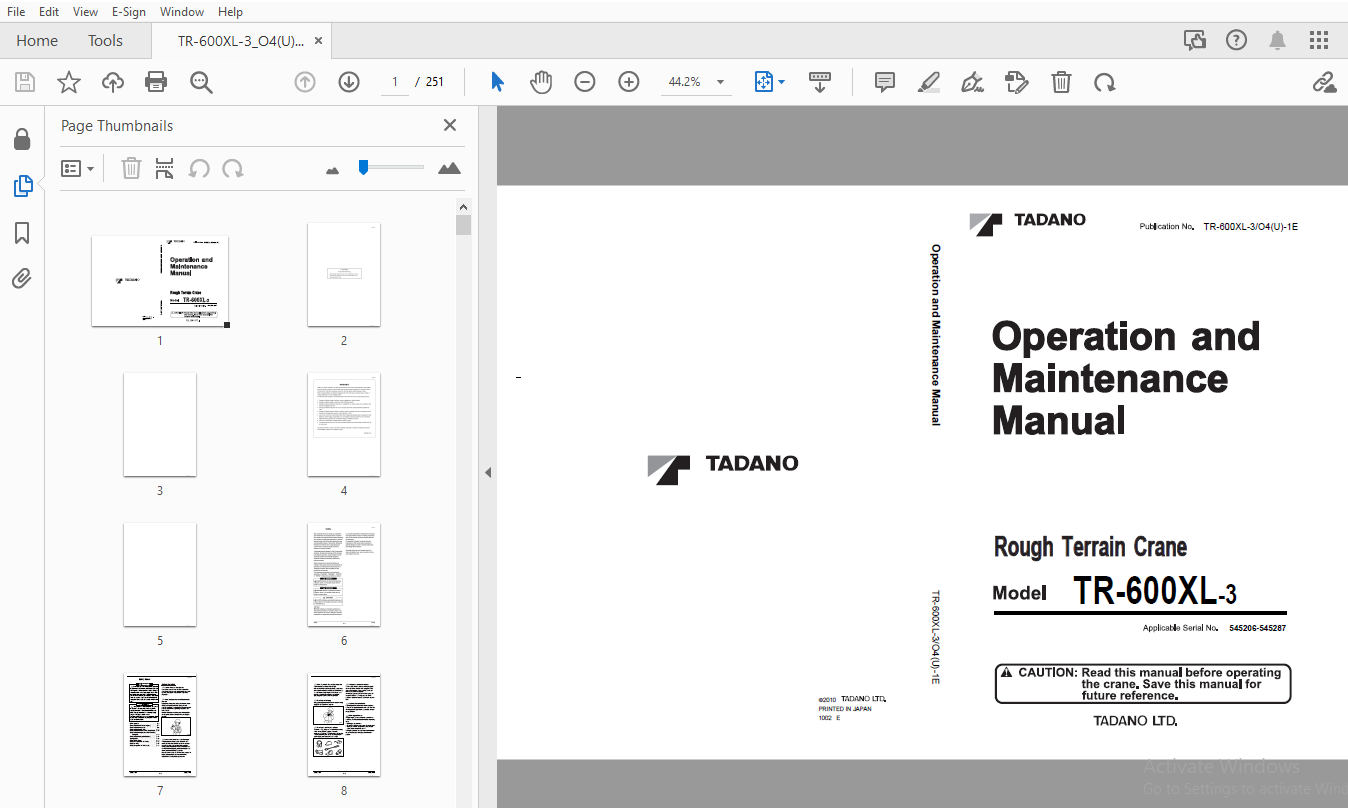Screen dimensions: 1348x808
Task: Delete page trash icon in toolbar
Action: coord(1061,82)
